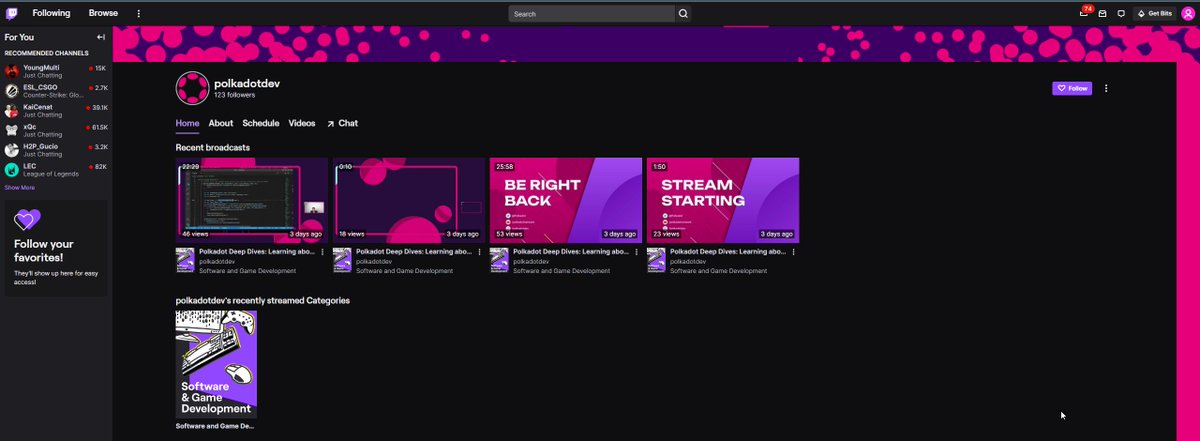The height and width of the screenshot is (441, 1200).
Task: Click the 123 followers text
Action: pyautogui.click(x=234, y=95)
